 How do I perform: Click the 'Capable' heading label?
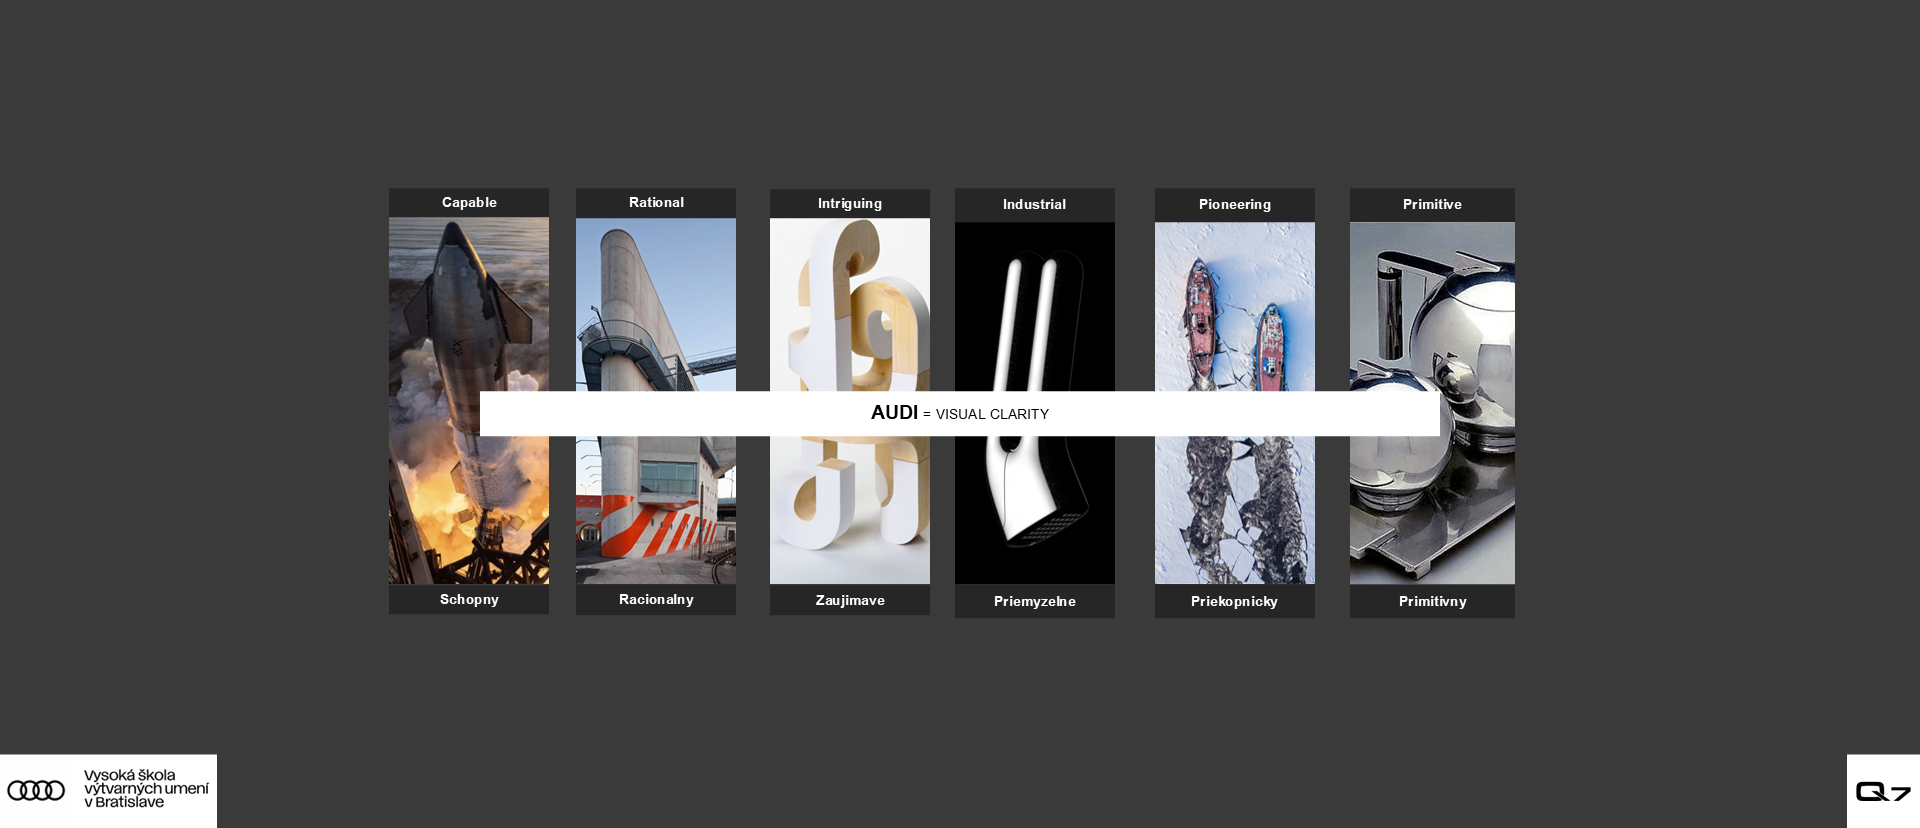click(469, 202)
